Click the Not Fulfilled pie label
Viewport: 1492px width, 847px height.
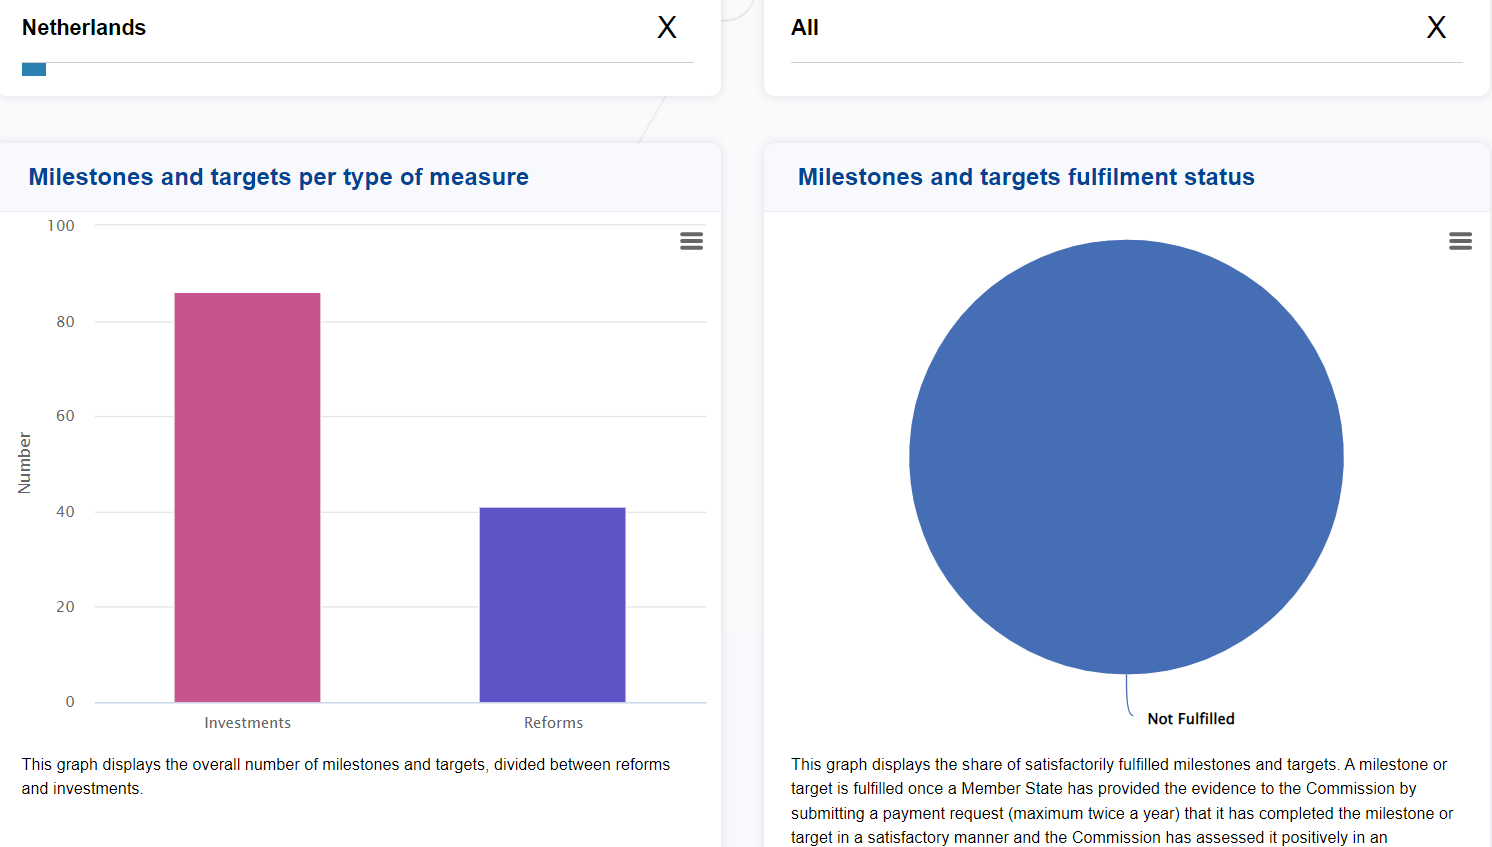1190,719
